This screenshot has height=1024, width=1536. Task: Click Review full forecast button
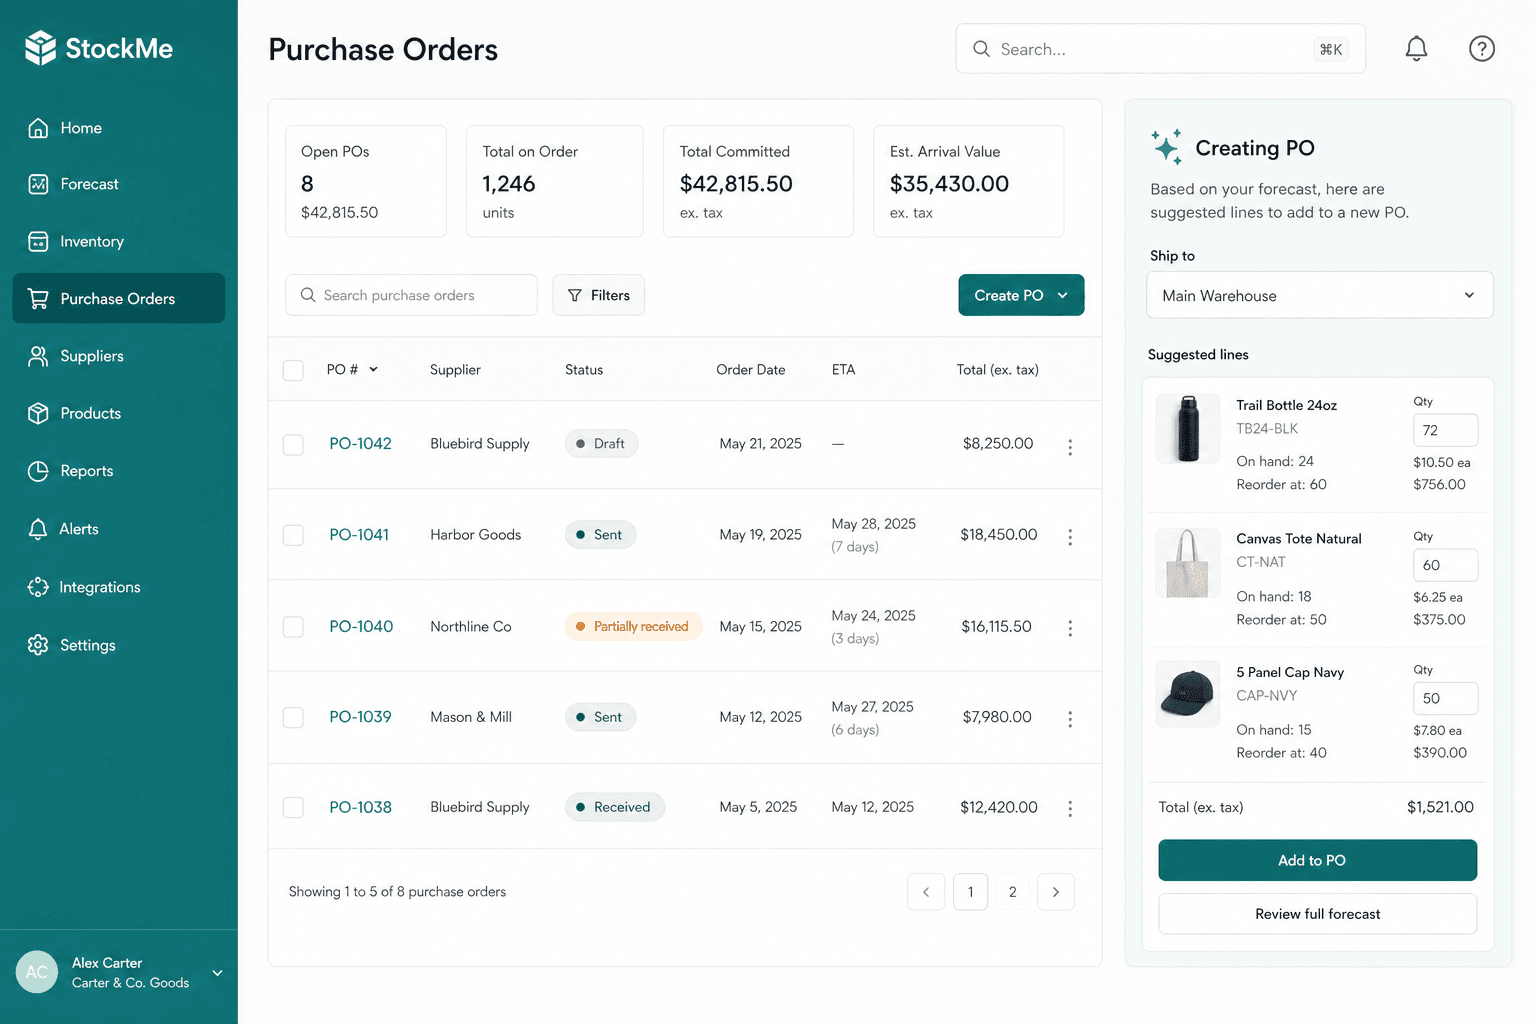(x=1317, y=914)
